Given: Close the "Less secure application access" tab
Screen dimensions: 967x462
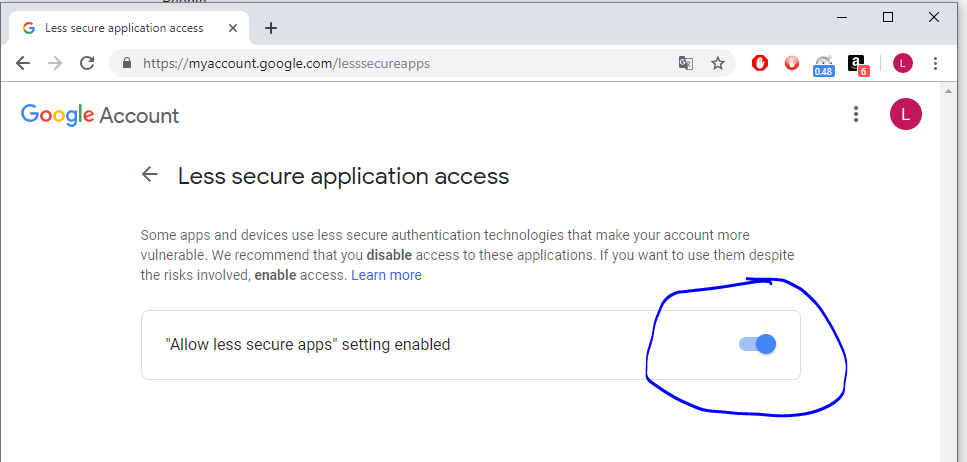Looking at the screenshot, I should (236, 28).
